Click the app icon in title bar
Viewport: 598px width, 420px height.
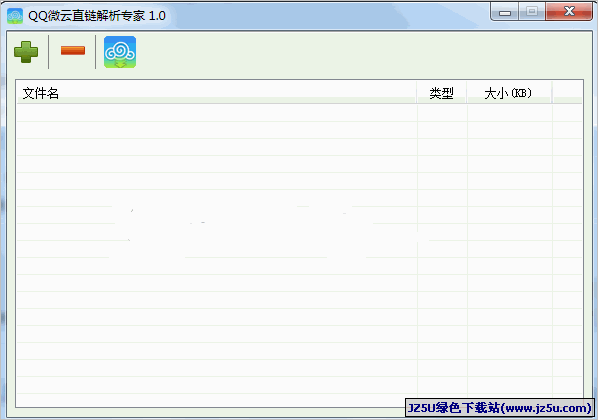15,16
